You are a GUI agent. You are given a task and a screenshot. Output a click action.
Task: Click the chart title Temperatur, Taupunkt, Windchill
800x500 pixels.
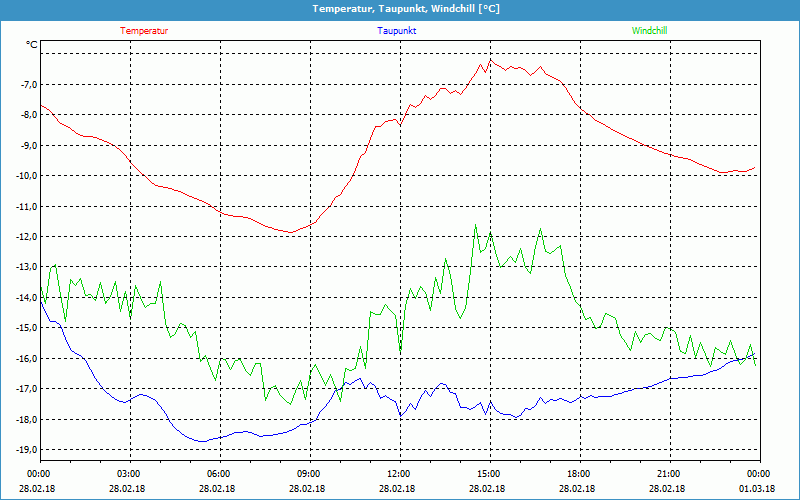[406, 9]
